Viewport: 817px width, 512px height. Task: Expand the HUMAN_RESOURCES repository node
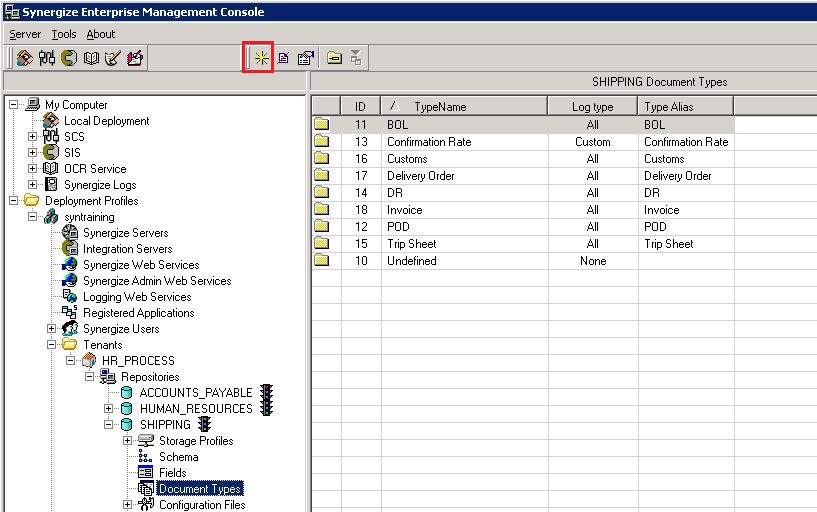[x=108, y=408]
